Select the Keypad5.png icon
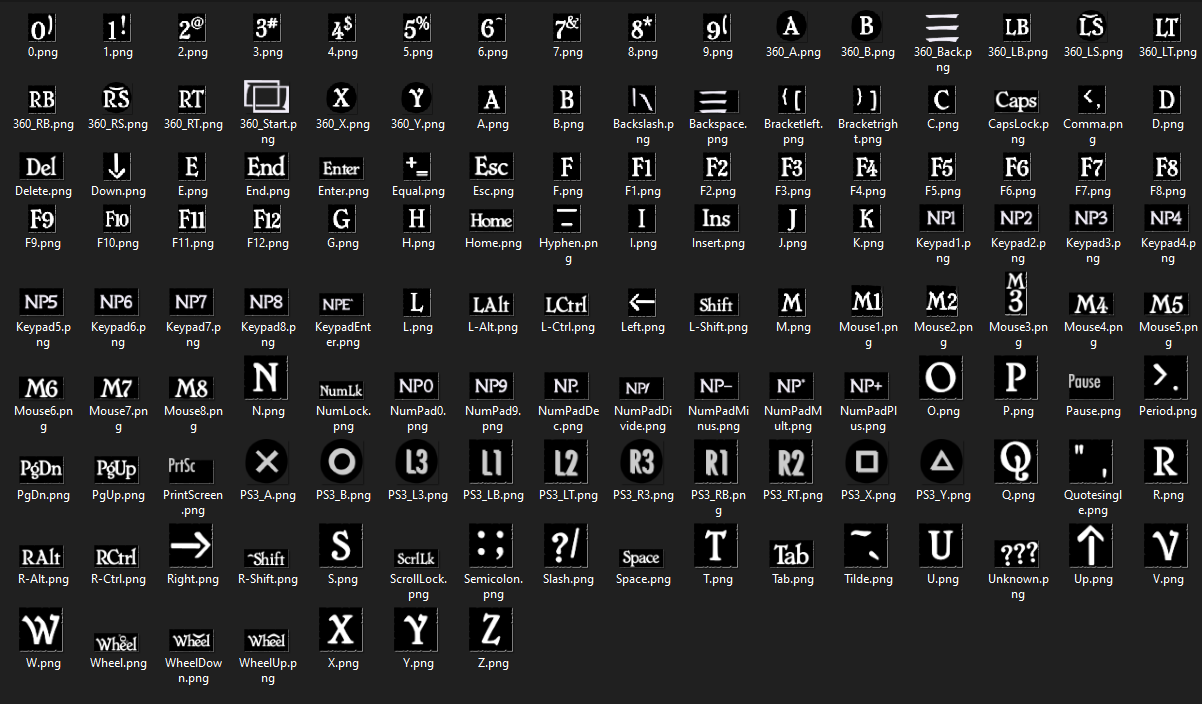The image size is (1202, 704). click(x=41, y=302)
